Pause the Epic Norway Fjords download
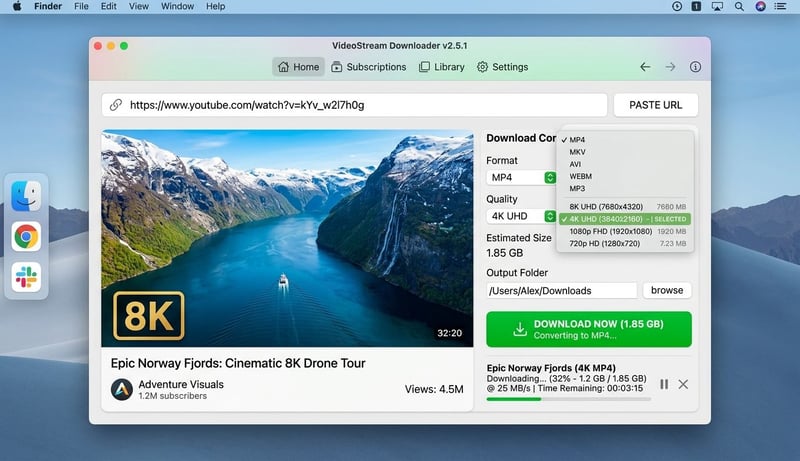800x461 pixels. [664, 384]
